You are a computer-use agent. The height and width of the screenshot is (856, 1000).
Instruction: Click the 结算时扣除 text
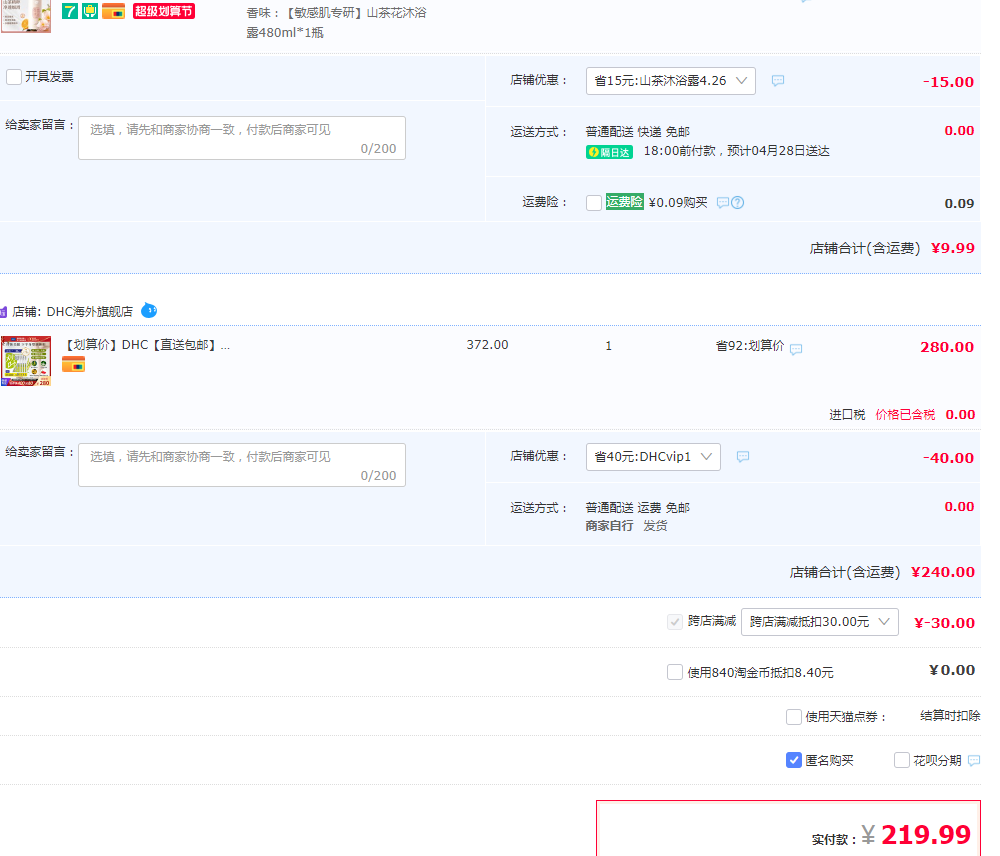[950, 716]
